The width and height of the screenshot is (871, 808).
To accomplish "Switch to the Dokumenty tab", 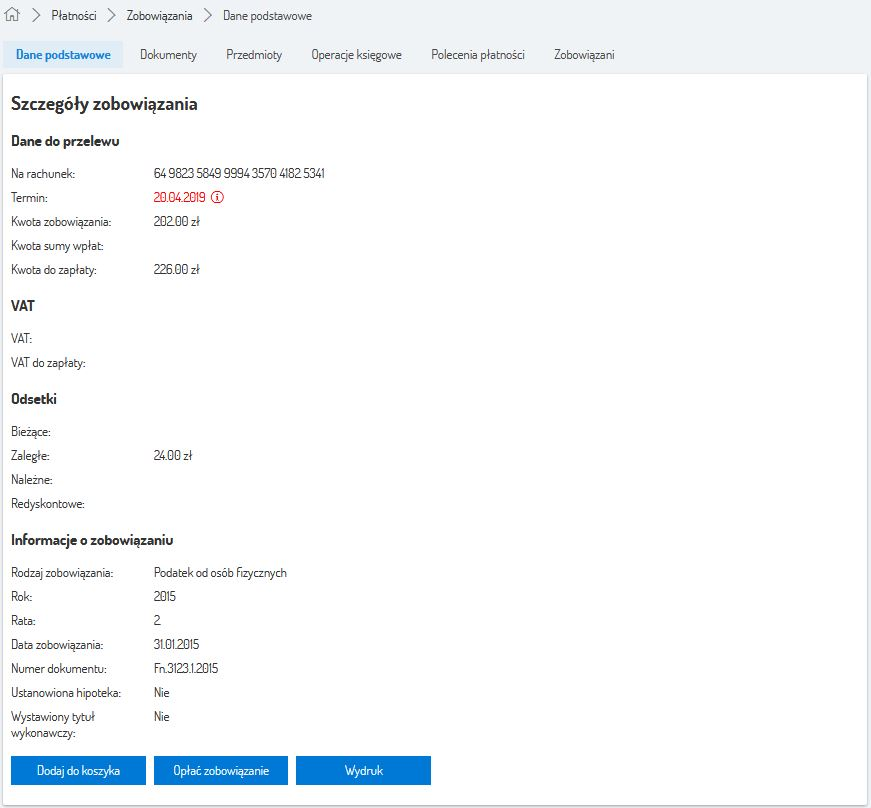I will point(168,55).
